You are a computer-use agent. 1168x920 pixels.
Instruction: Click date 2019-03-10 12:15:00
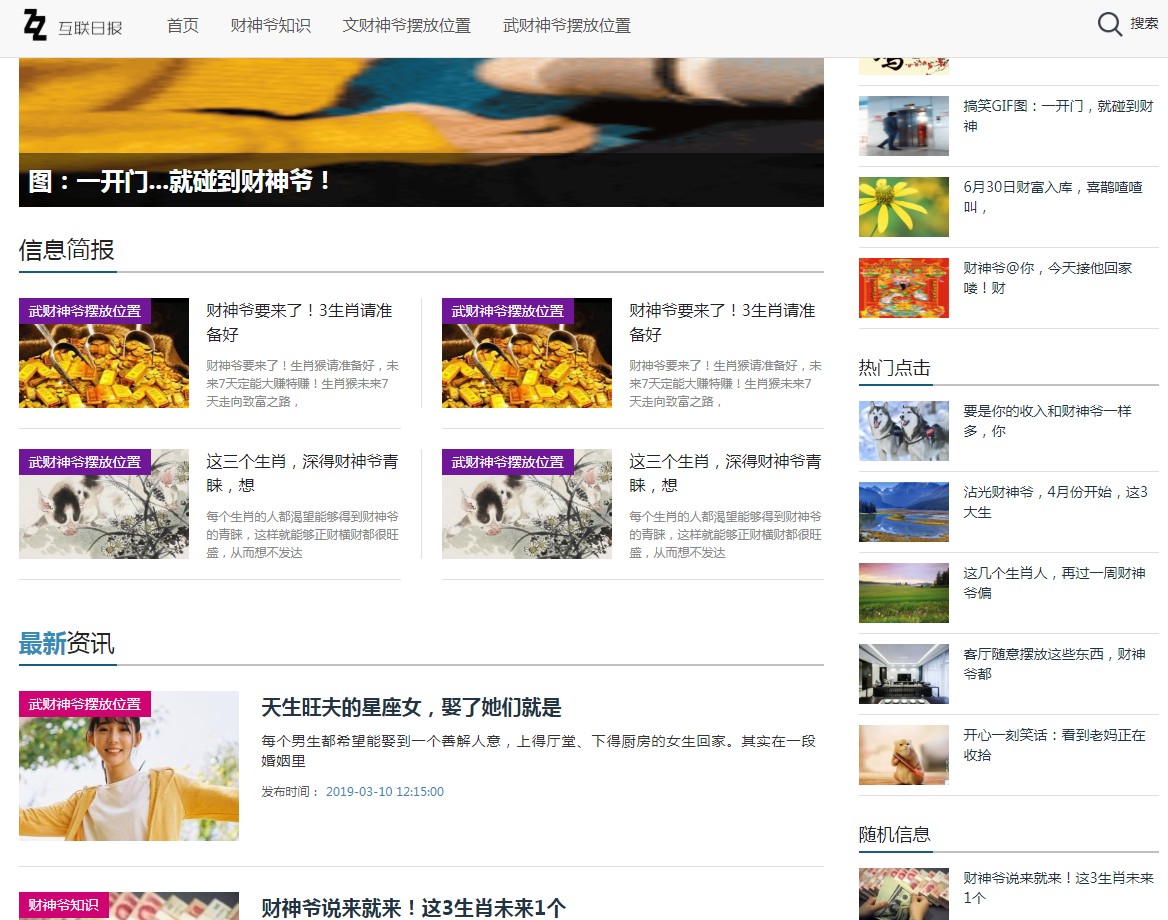point(384,792)
